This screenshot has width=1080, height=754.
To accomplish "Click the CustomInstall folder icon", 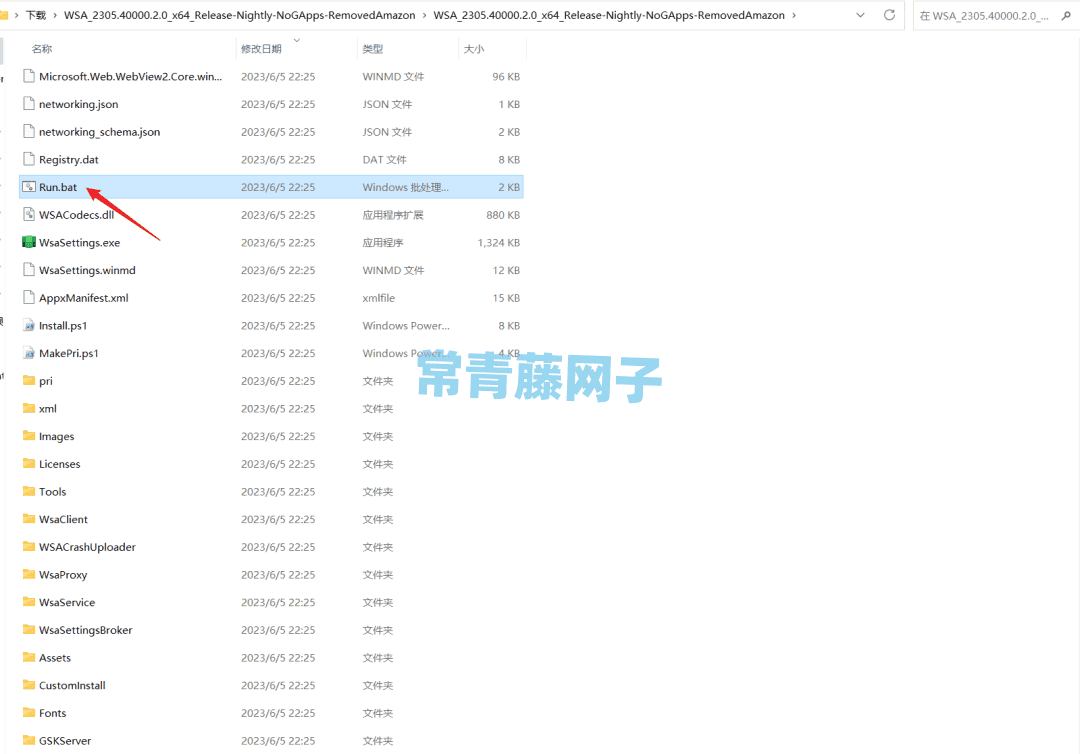I will coord(29,685).
